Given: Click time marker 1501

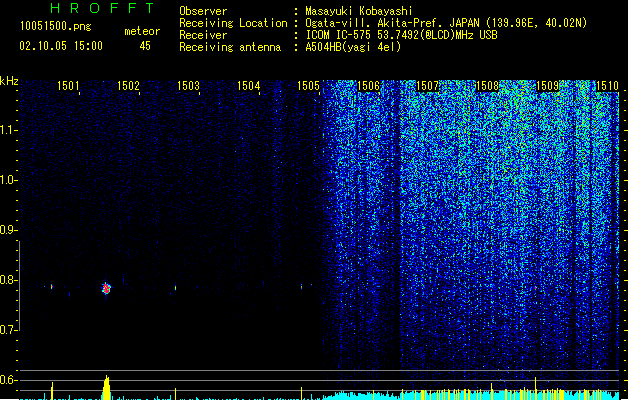Looking at the screenshot, I should [68, 85].
